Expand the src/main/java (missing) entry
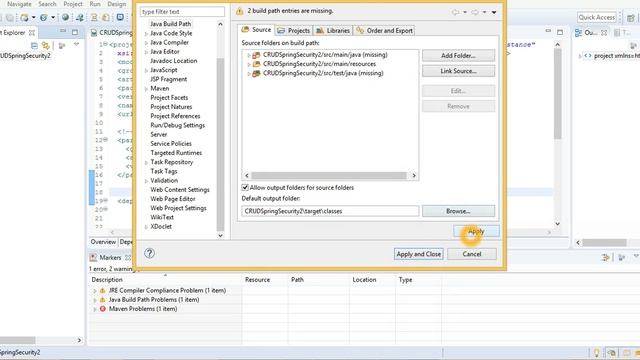Screen dimensions: 640x360 [249, 55]
